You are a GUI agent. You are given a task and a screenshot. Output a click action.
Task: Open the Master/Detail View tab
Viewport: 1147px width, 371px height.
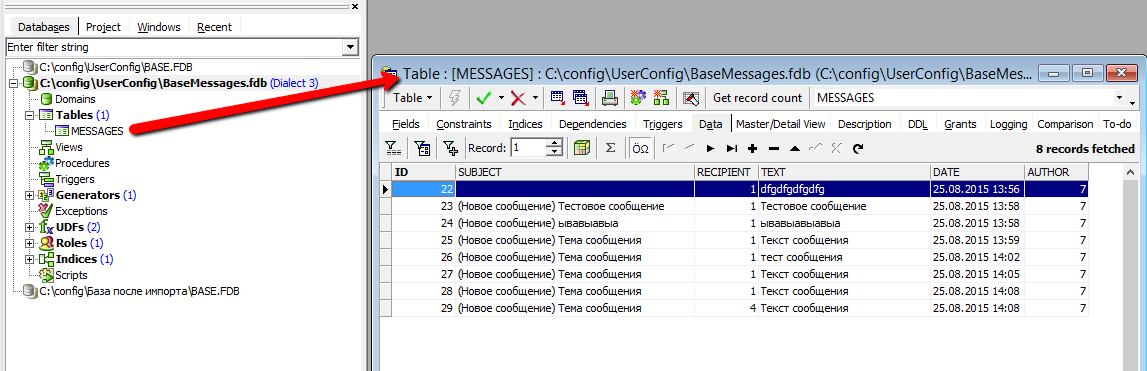point(781,124)
